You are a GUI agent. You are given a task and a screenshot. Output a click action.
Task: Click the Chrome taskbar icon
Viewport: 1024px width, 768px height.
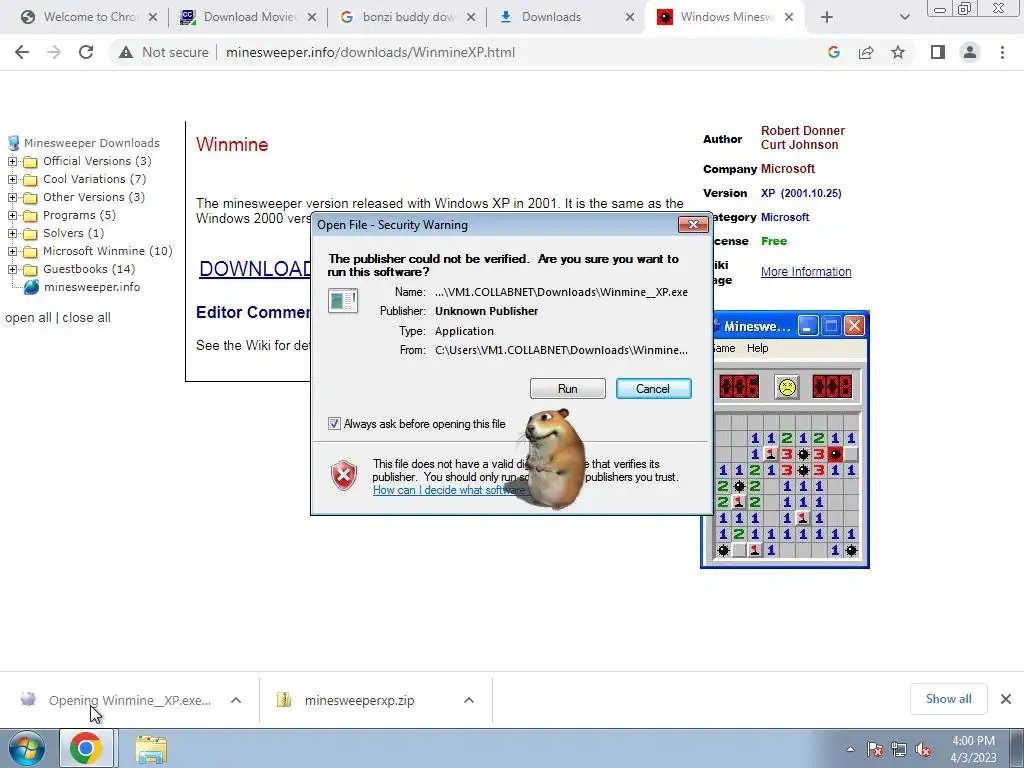point(86,748)
